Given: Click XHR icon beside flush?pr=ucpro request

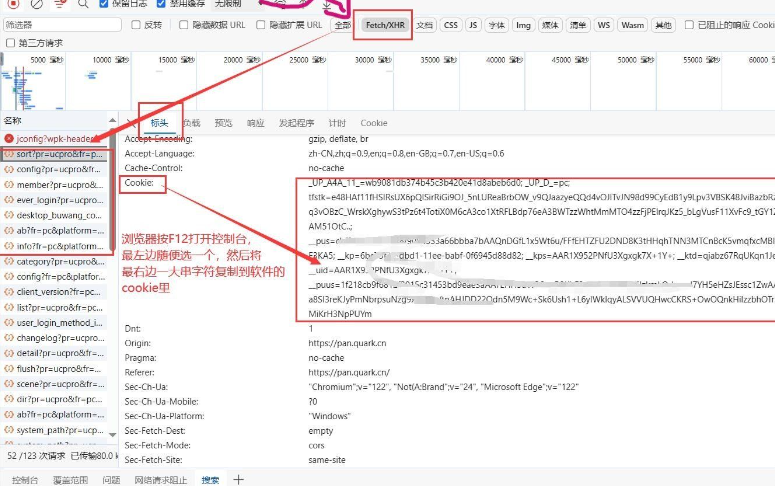Looking at the screenshot, I should [9, 368].
